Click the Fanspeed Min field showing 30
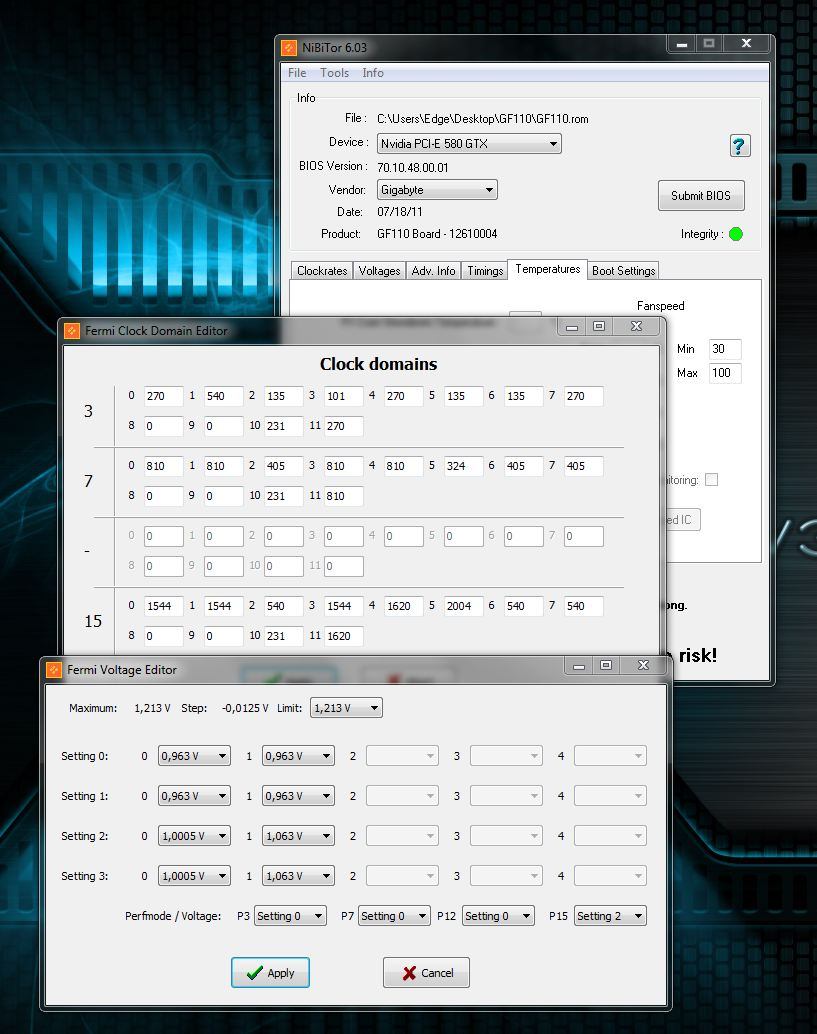 coord(725,349)
